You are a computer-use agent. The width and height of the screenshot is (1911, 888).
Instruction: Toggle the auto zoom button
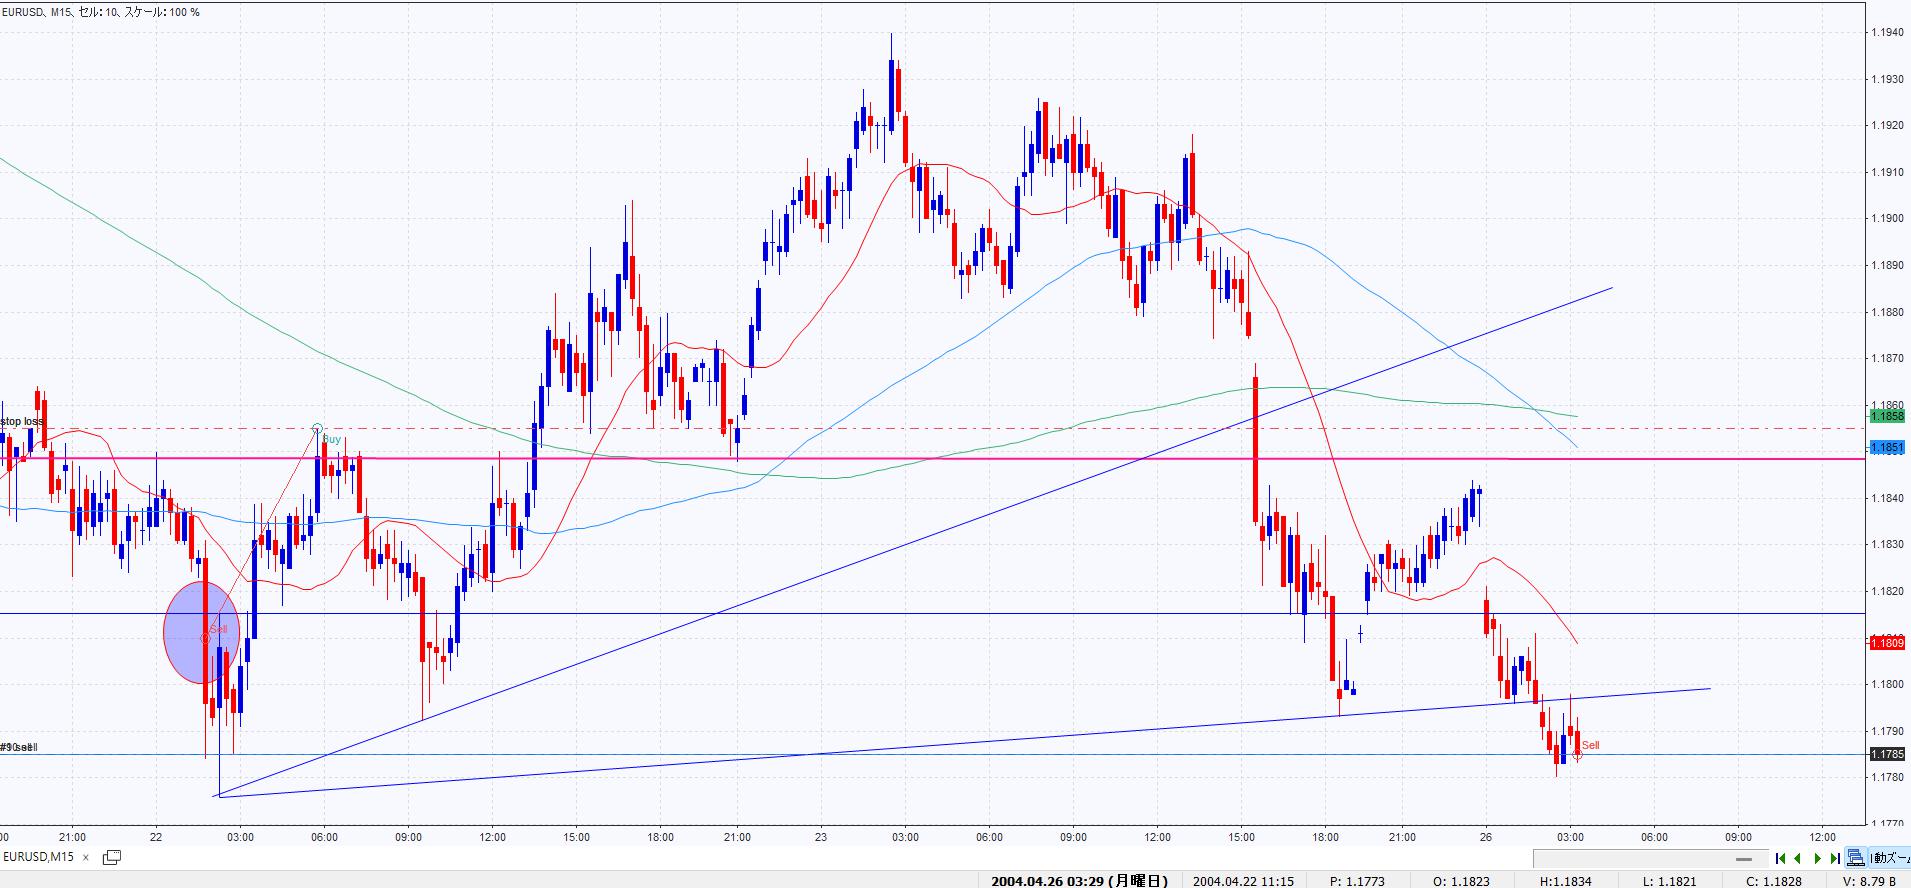[1891, 858]
